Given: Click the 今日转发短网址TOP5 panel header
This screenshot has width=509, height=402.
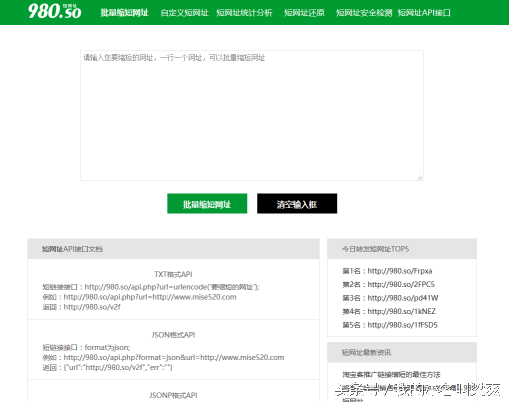Looking at the screenshot, I should (x=402, y=249).
